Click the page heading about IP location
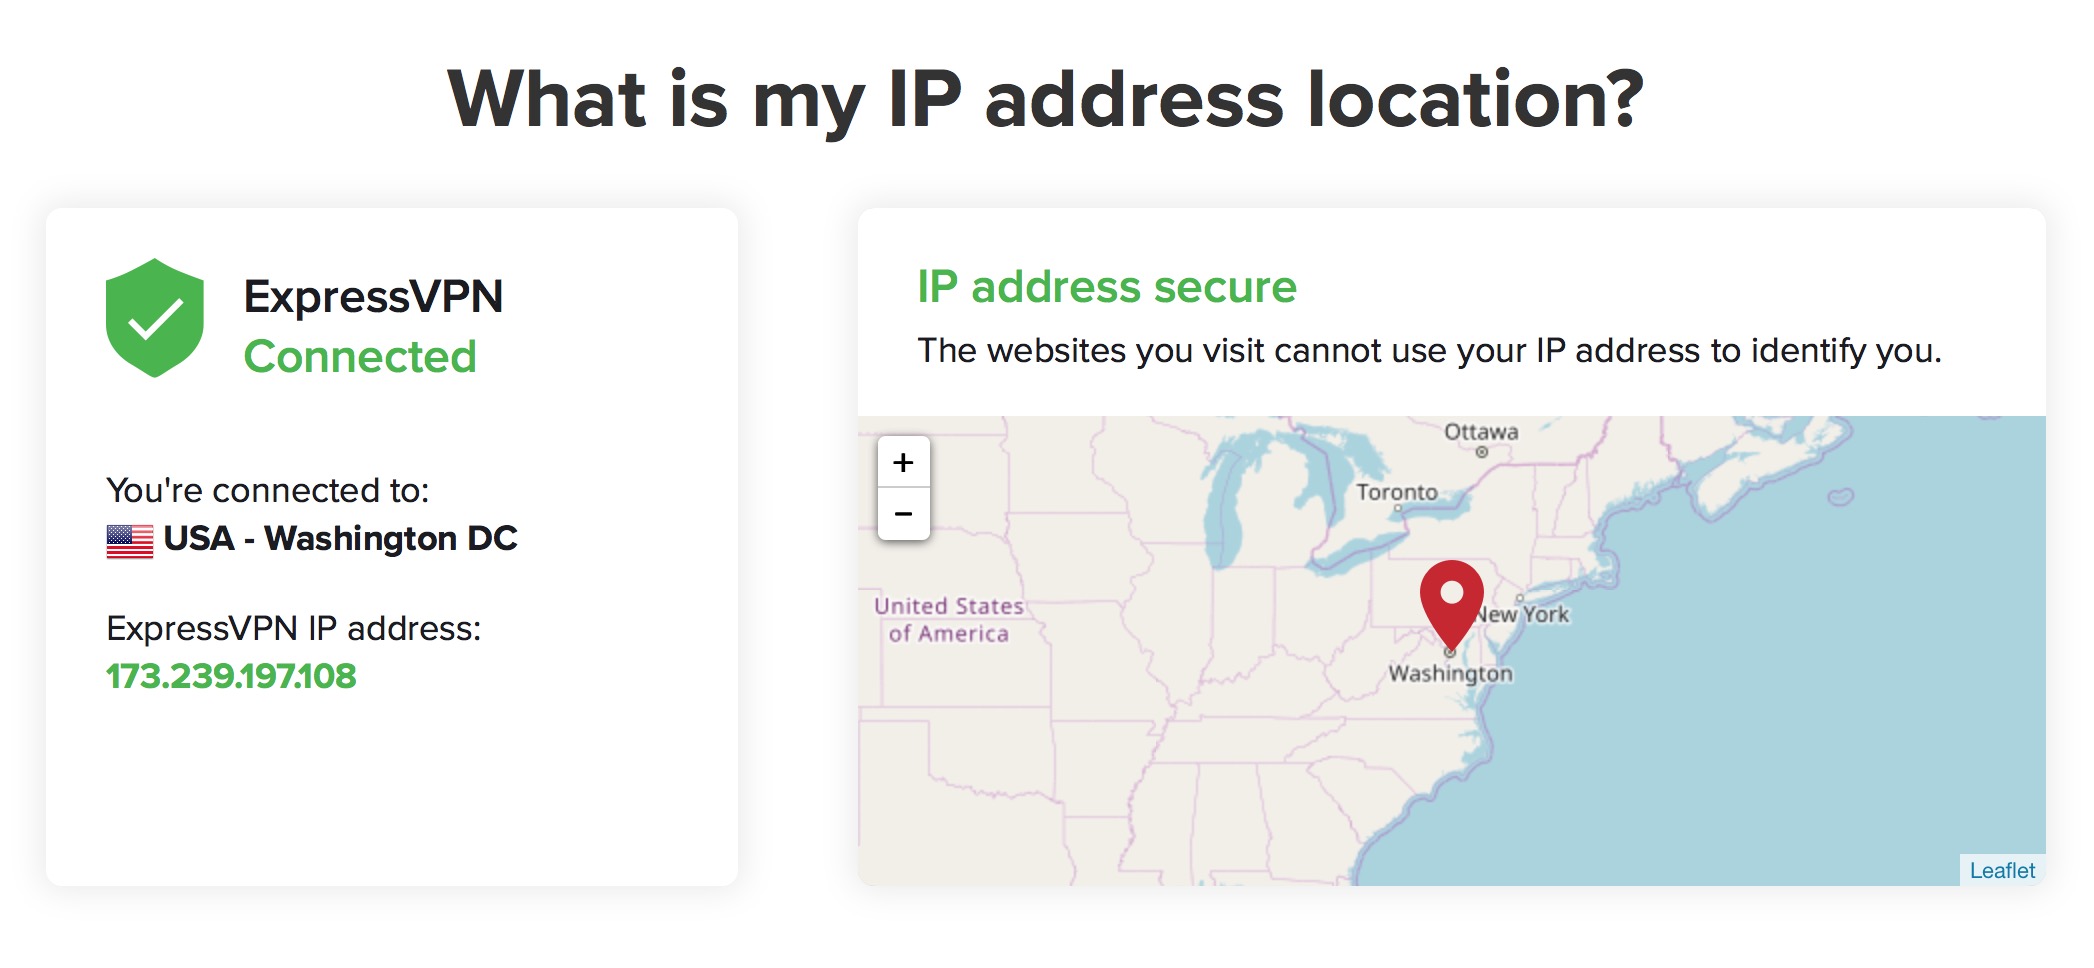 [x=1046, y=99]
